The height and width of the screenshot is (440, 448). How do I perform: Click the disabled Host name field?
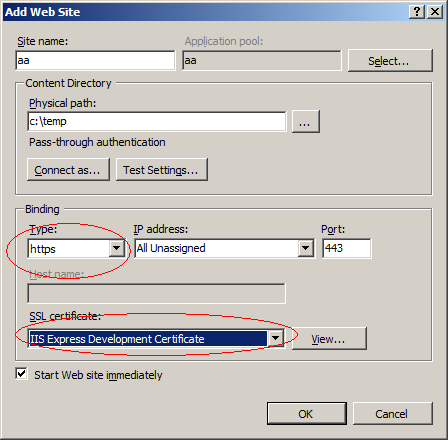coord(156,293)
